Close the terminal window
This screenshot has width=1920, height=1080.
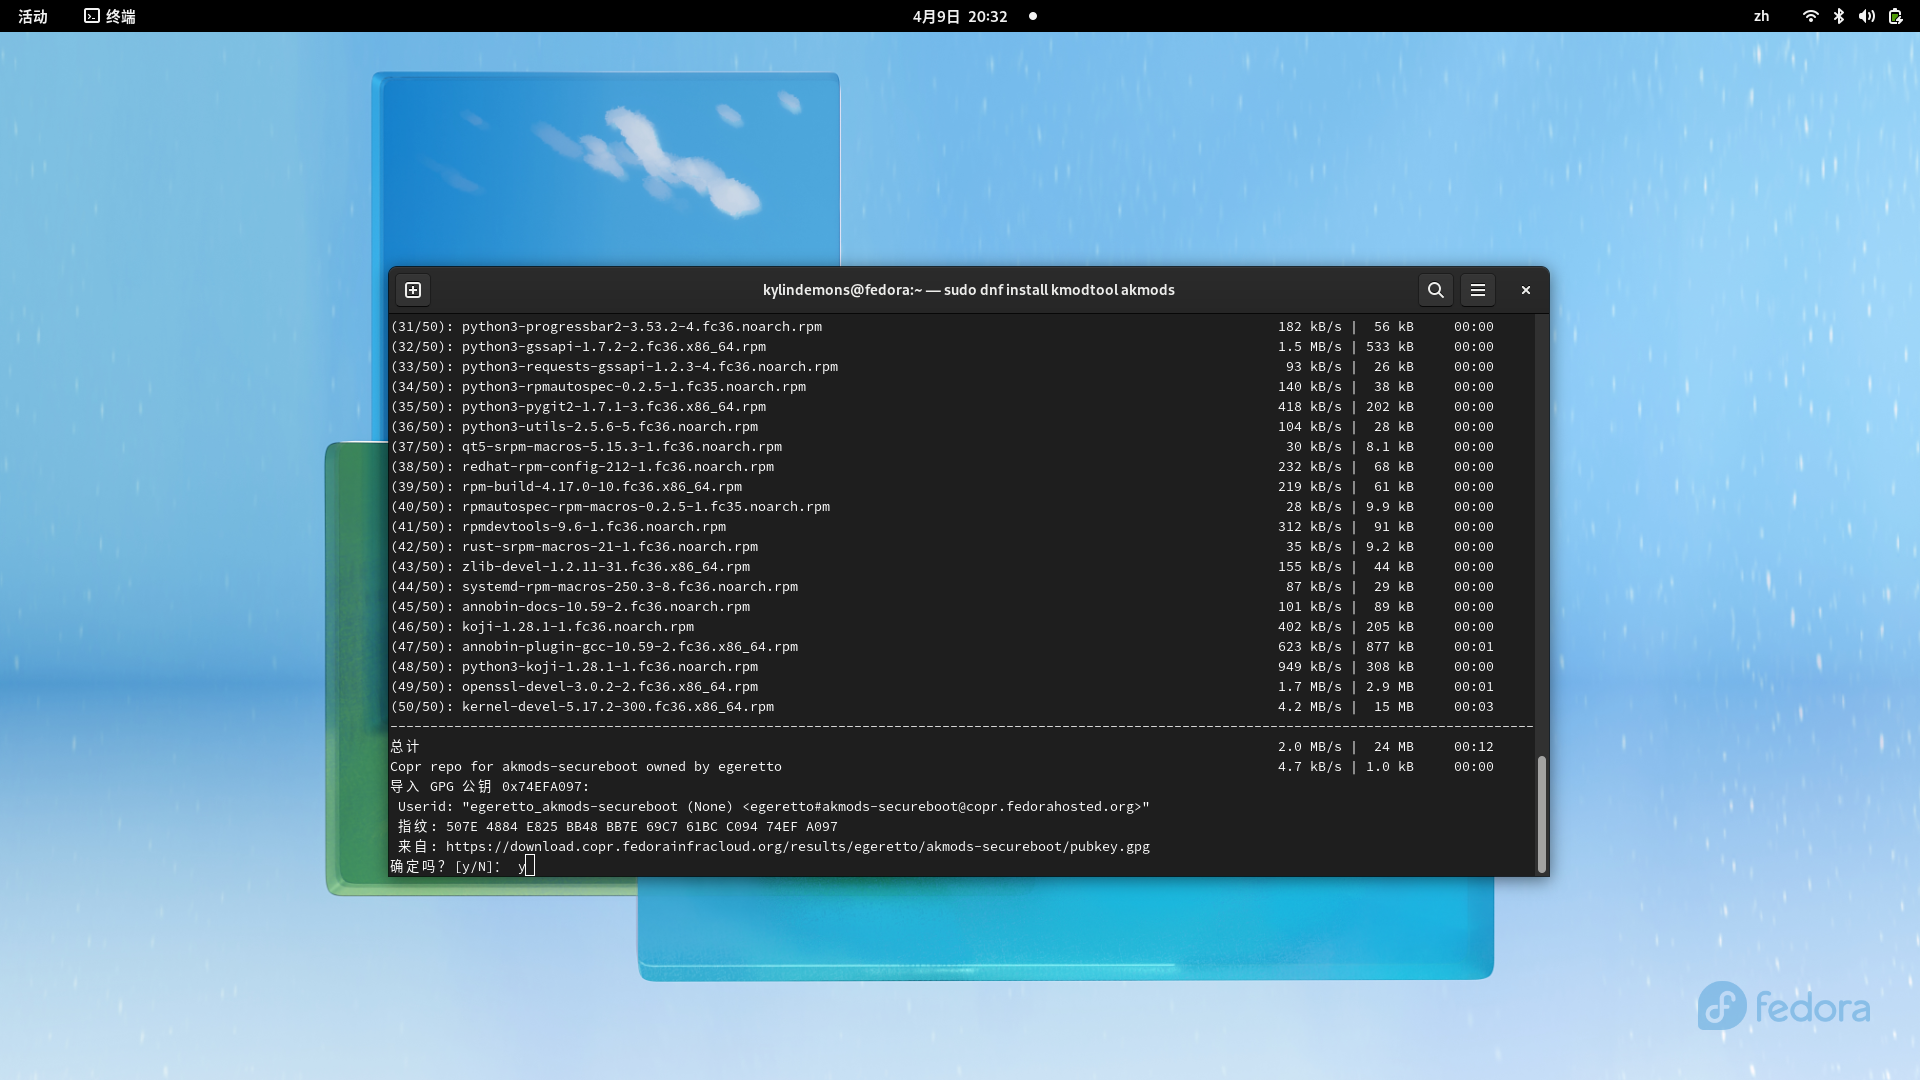click(1525, 290)
